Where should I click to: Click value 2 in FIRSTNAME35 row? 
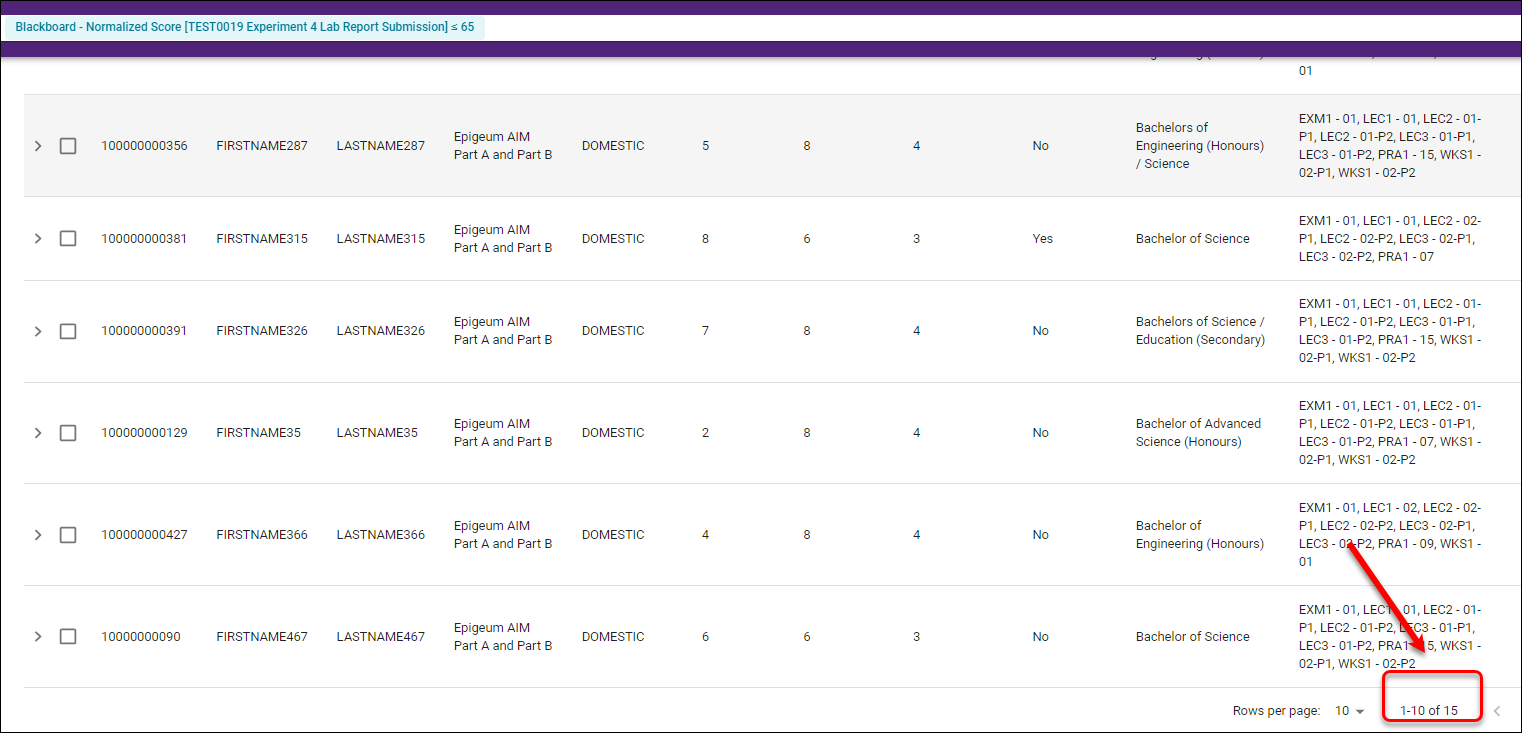(705, 433)
